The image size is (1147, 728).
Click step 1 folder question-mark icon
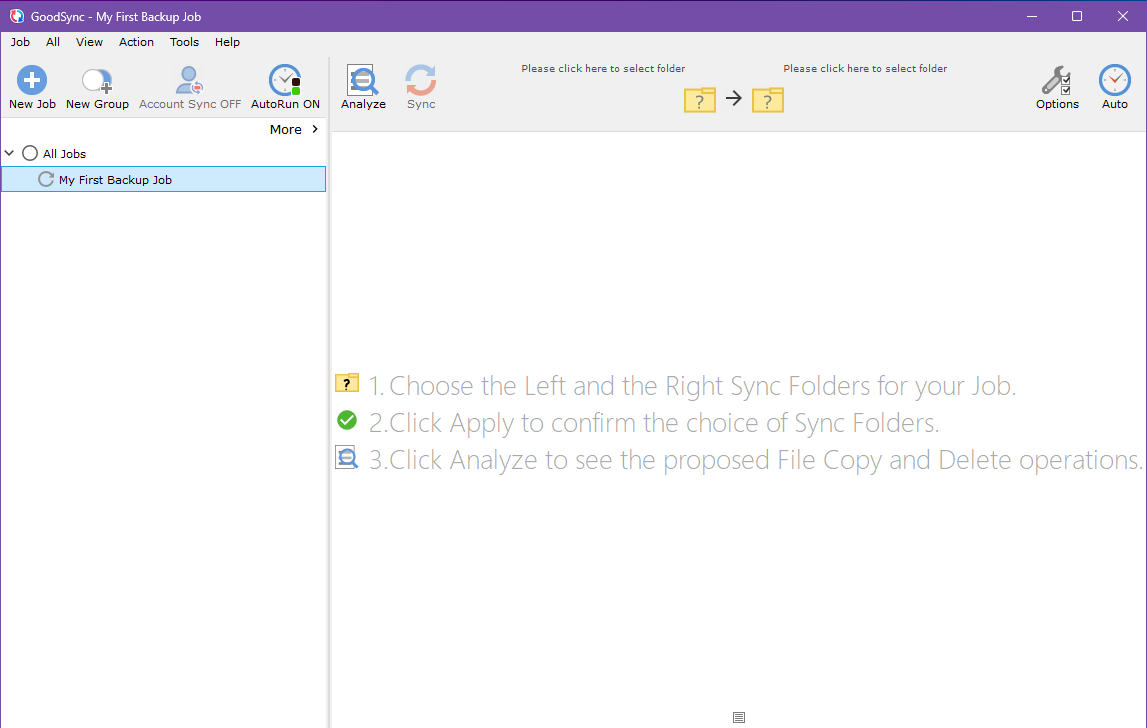pos(347,383)
